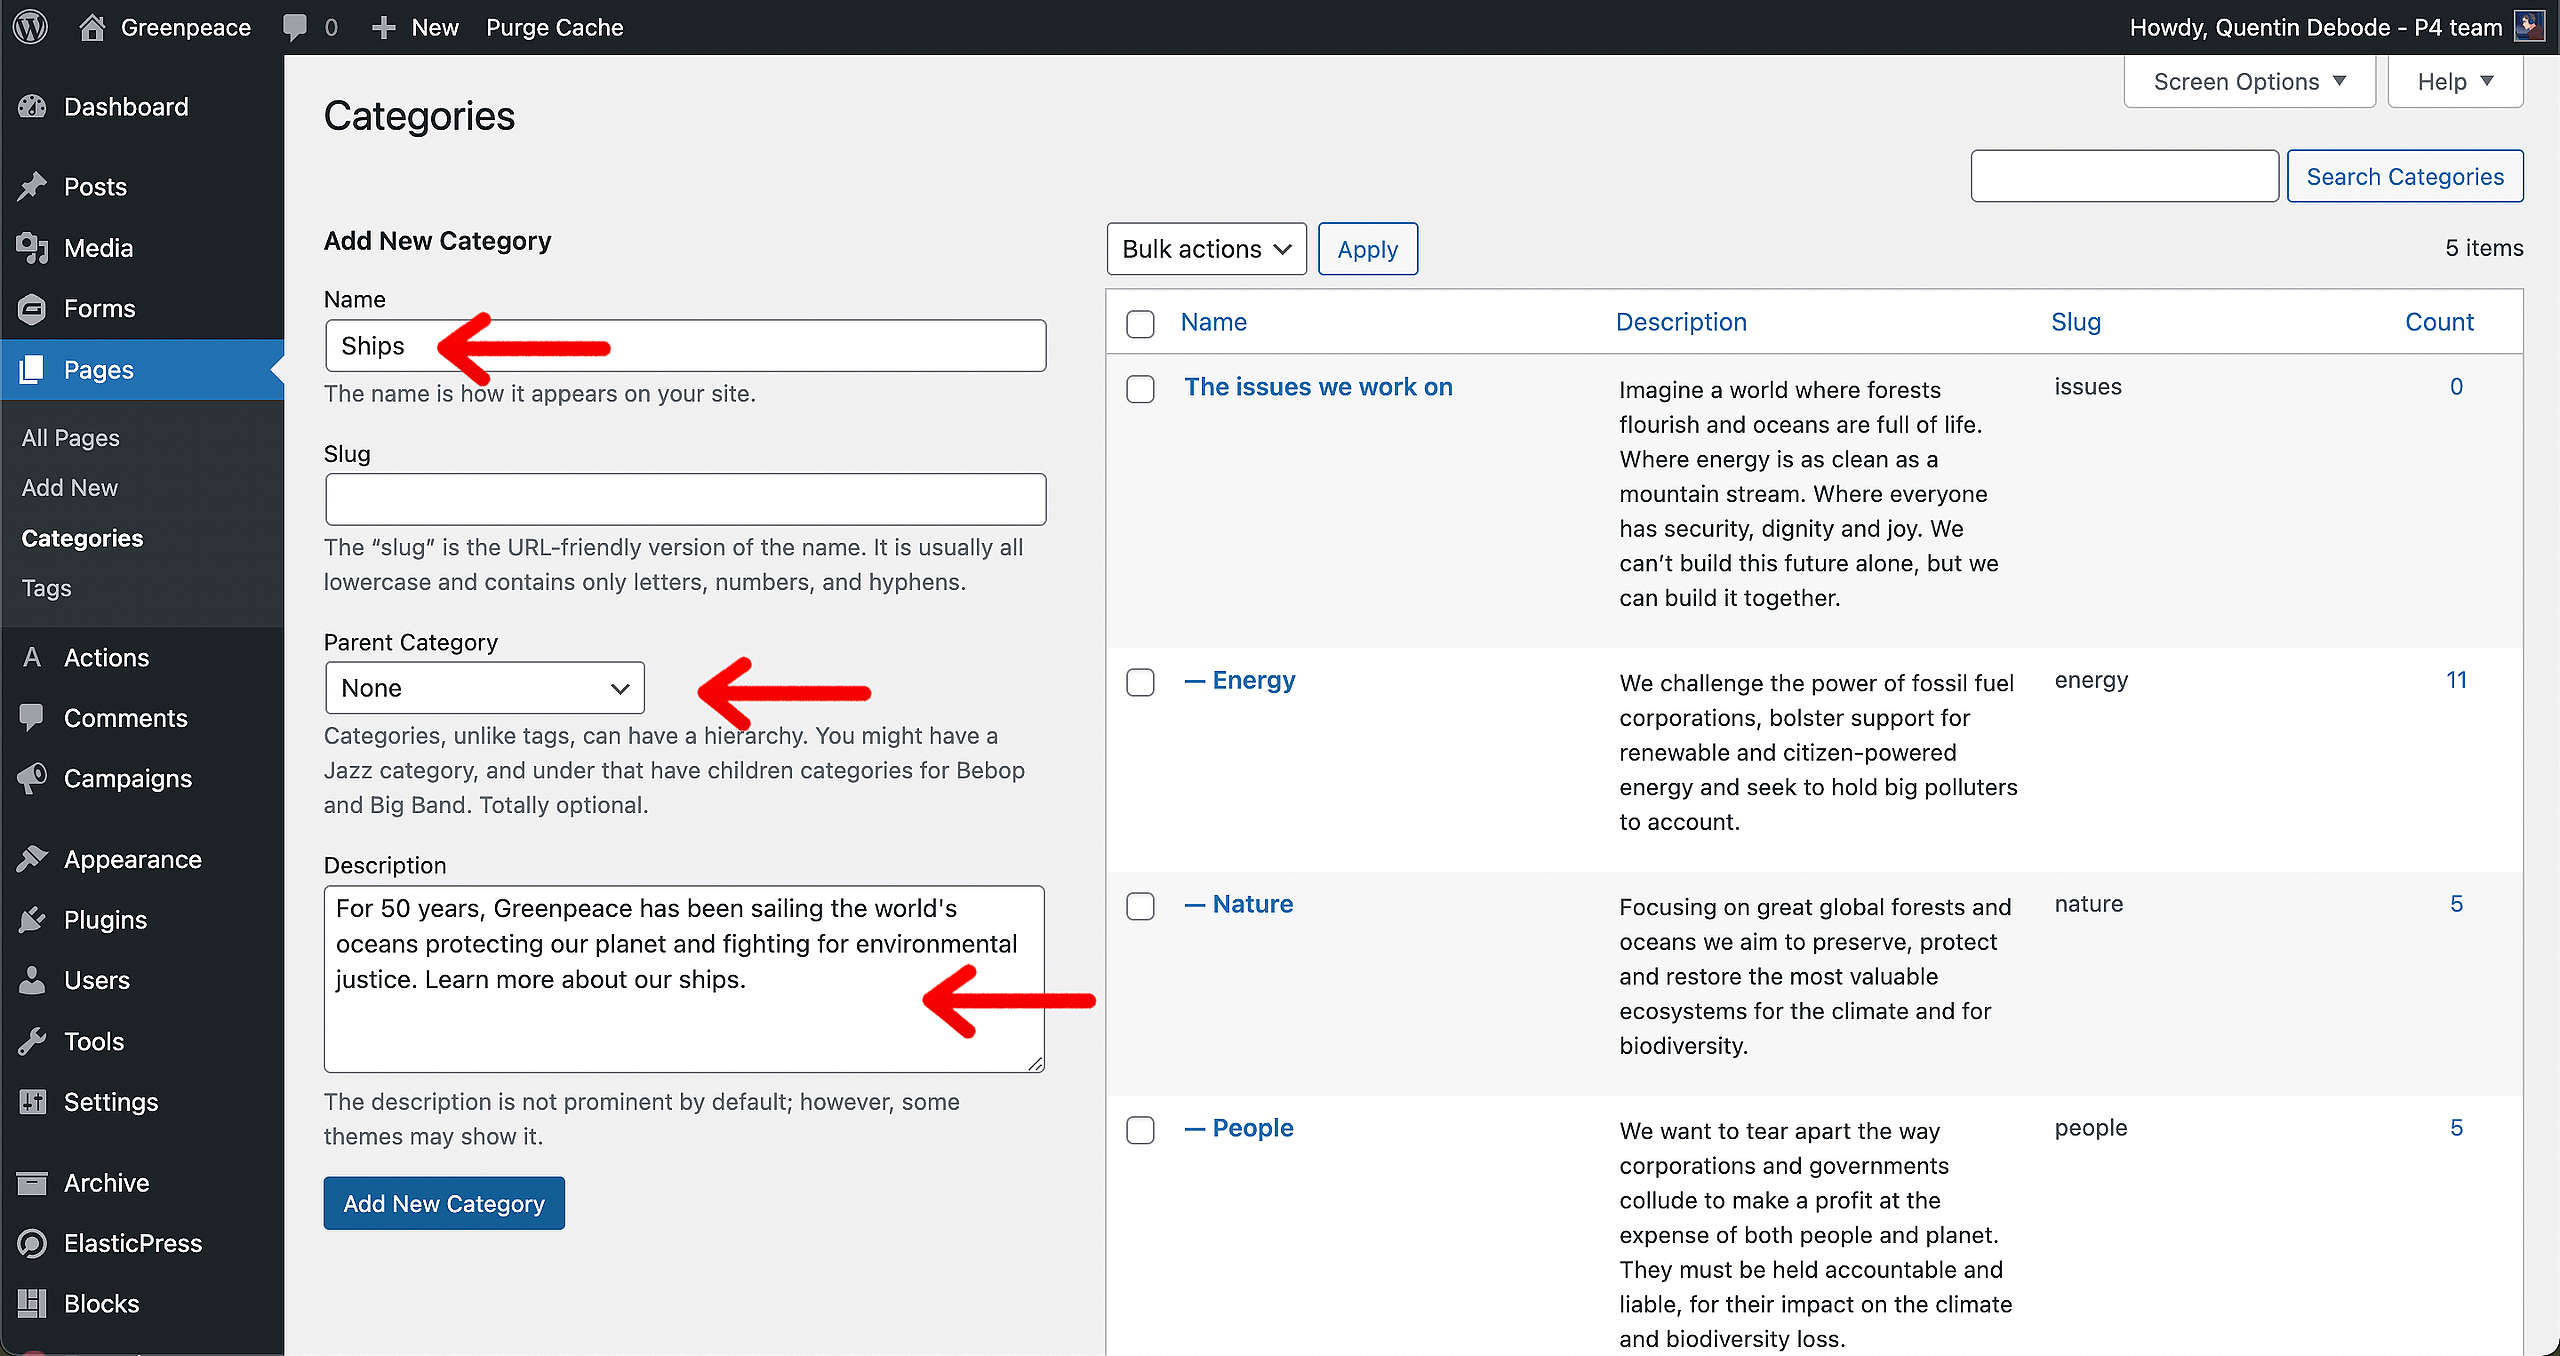The height and width of the screenshot is (1356, 2560).
Task: Click the plus icon for New
Action: 383,28
